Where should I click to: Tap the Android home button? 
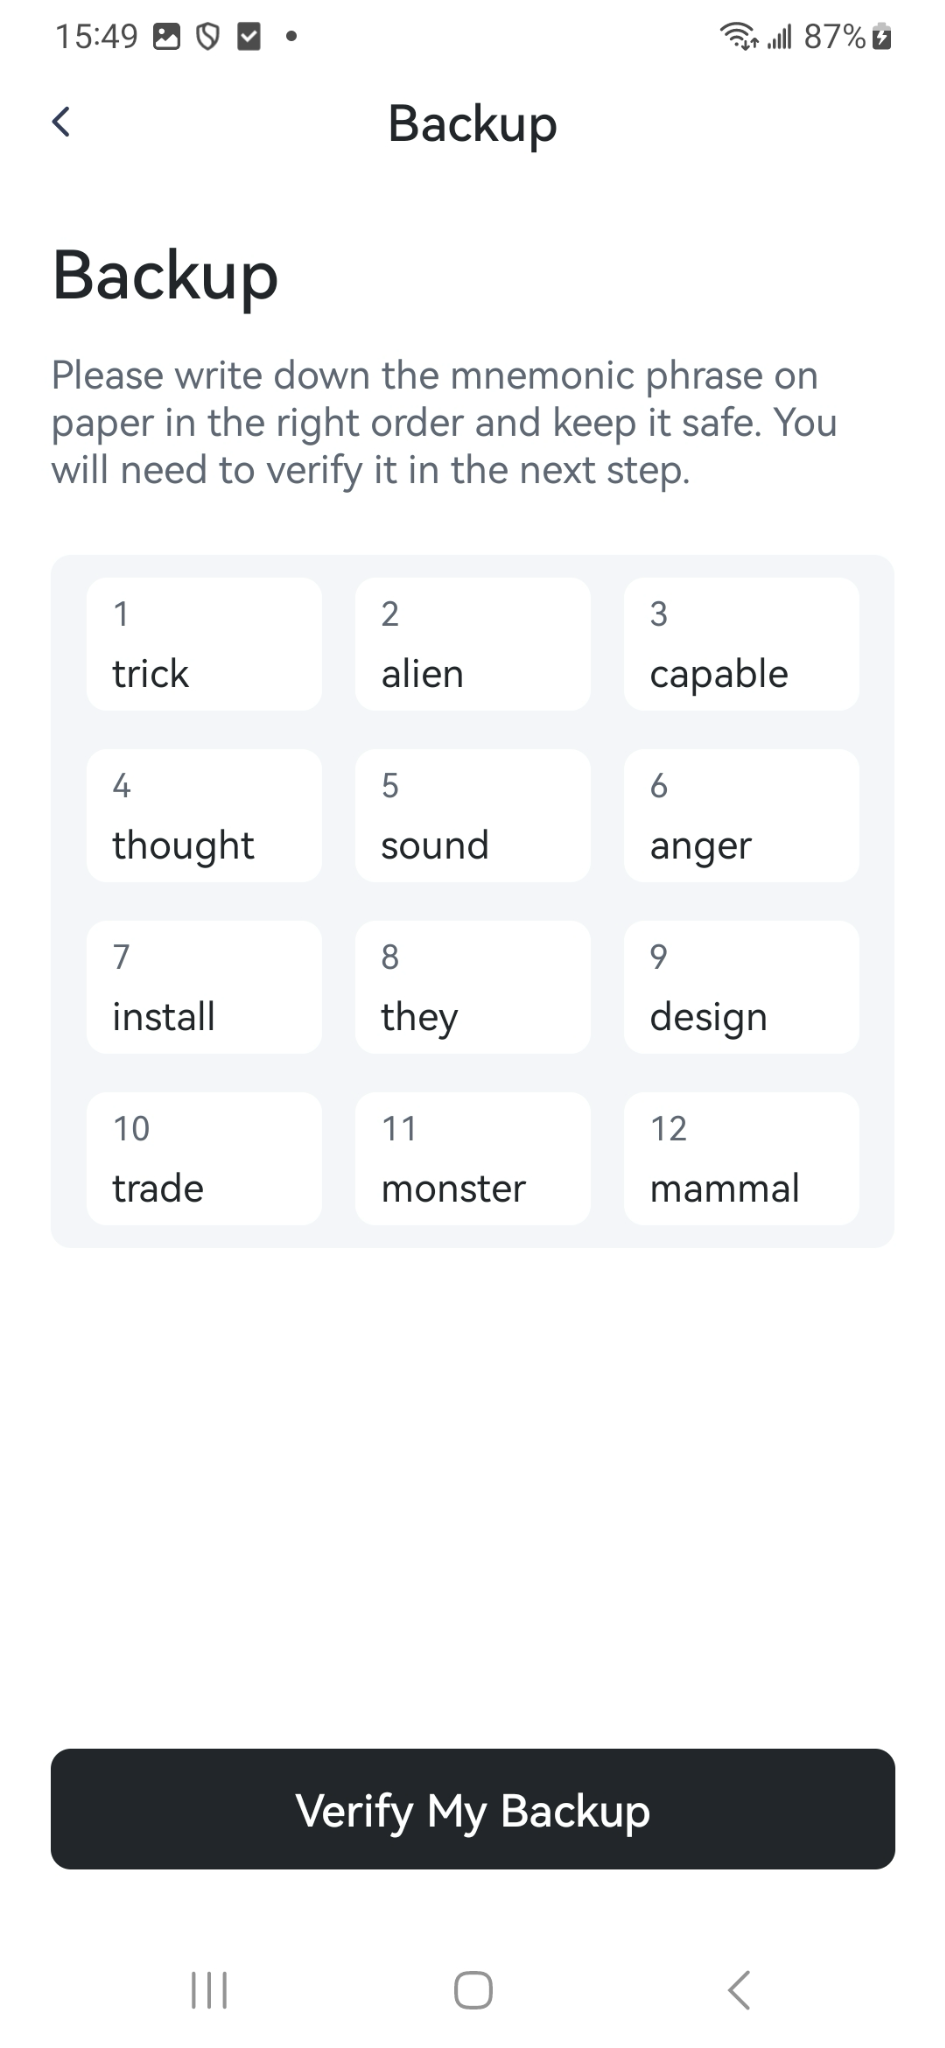[x=473, y=1989]
